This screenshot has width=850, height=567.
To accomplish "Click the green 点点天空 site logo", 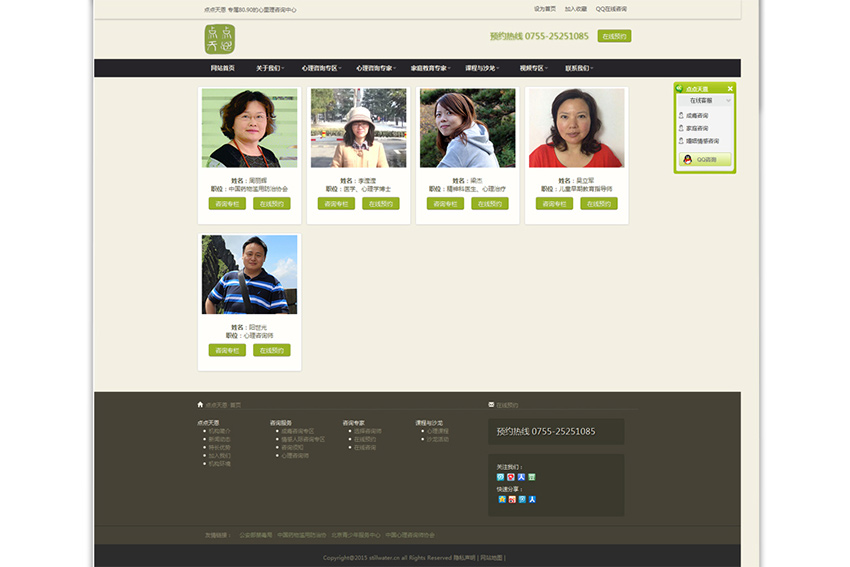I will pyautogui.click(x=219, y=39).
